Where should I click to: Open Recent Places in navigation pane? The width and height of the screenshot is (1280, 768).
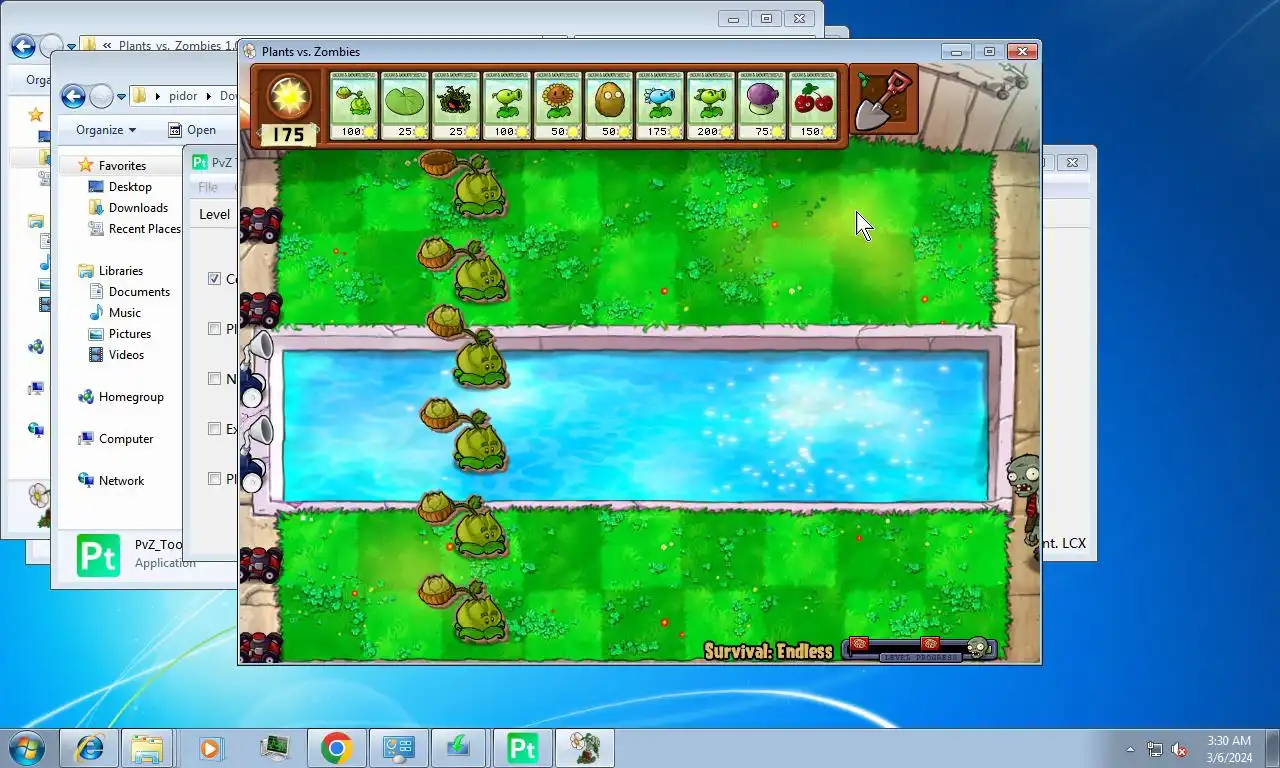coord(145,229)
